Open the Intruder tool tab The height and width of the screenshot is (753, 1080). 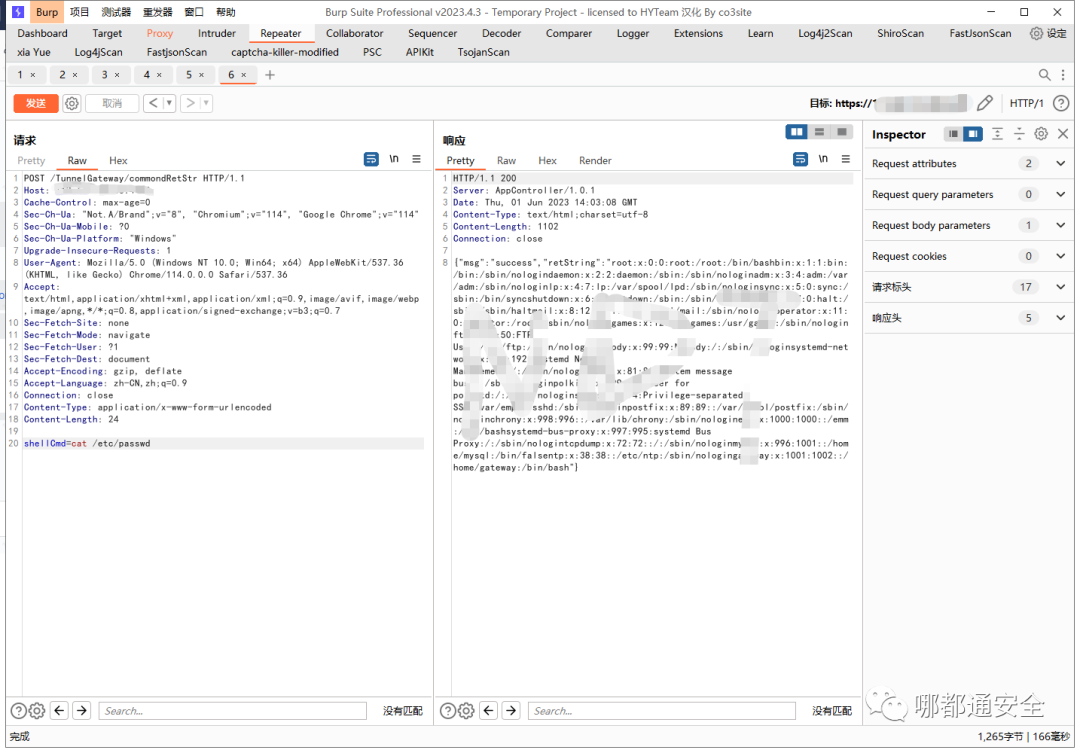click(216, 33)
